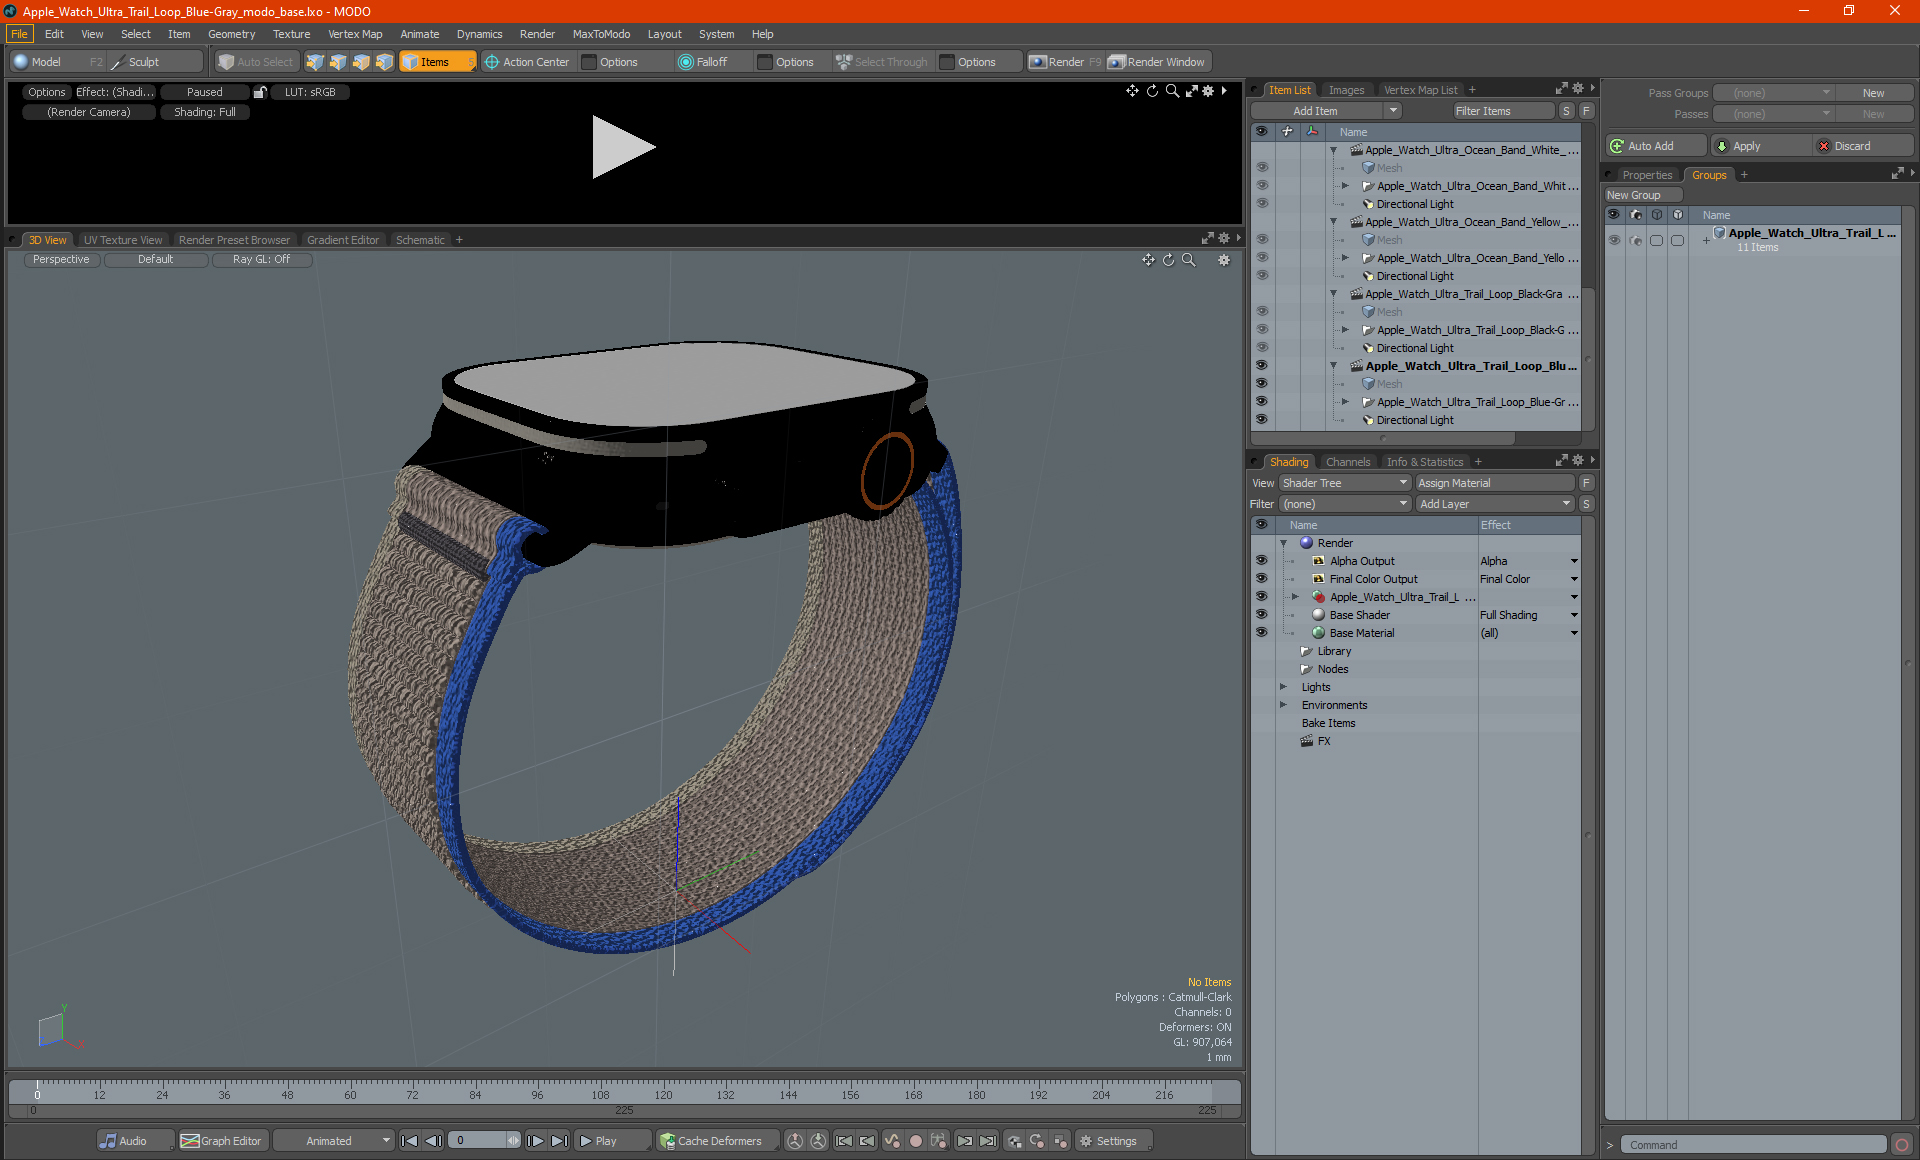Expand Lights in Shader Tree
The height and width of the screenshot is (1160, 1920).
(1284, 687)
